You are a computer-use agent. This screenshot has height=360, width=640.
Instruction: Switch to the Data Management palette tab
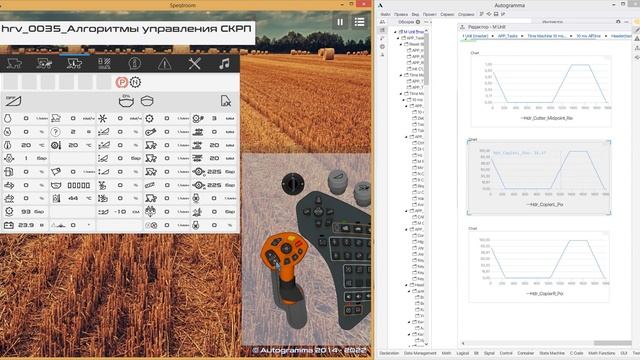pyautogui.click(x=420, y=353)
